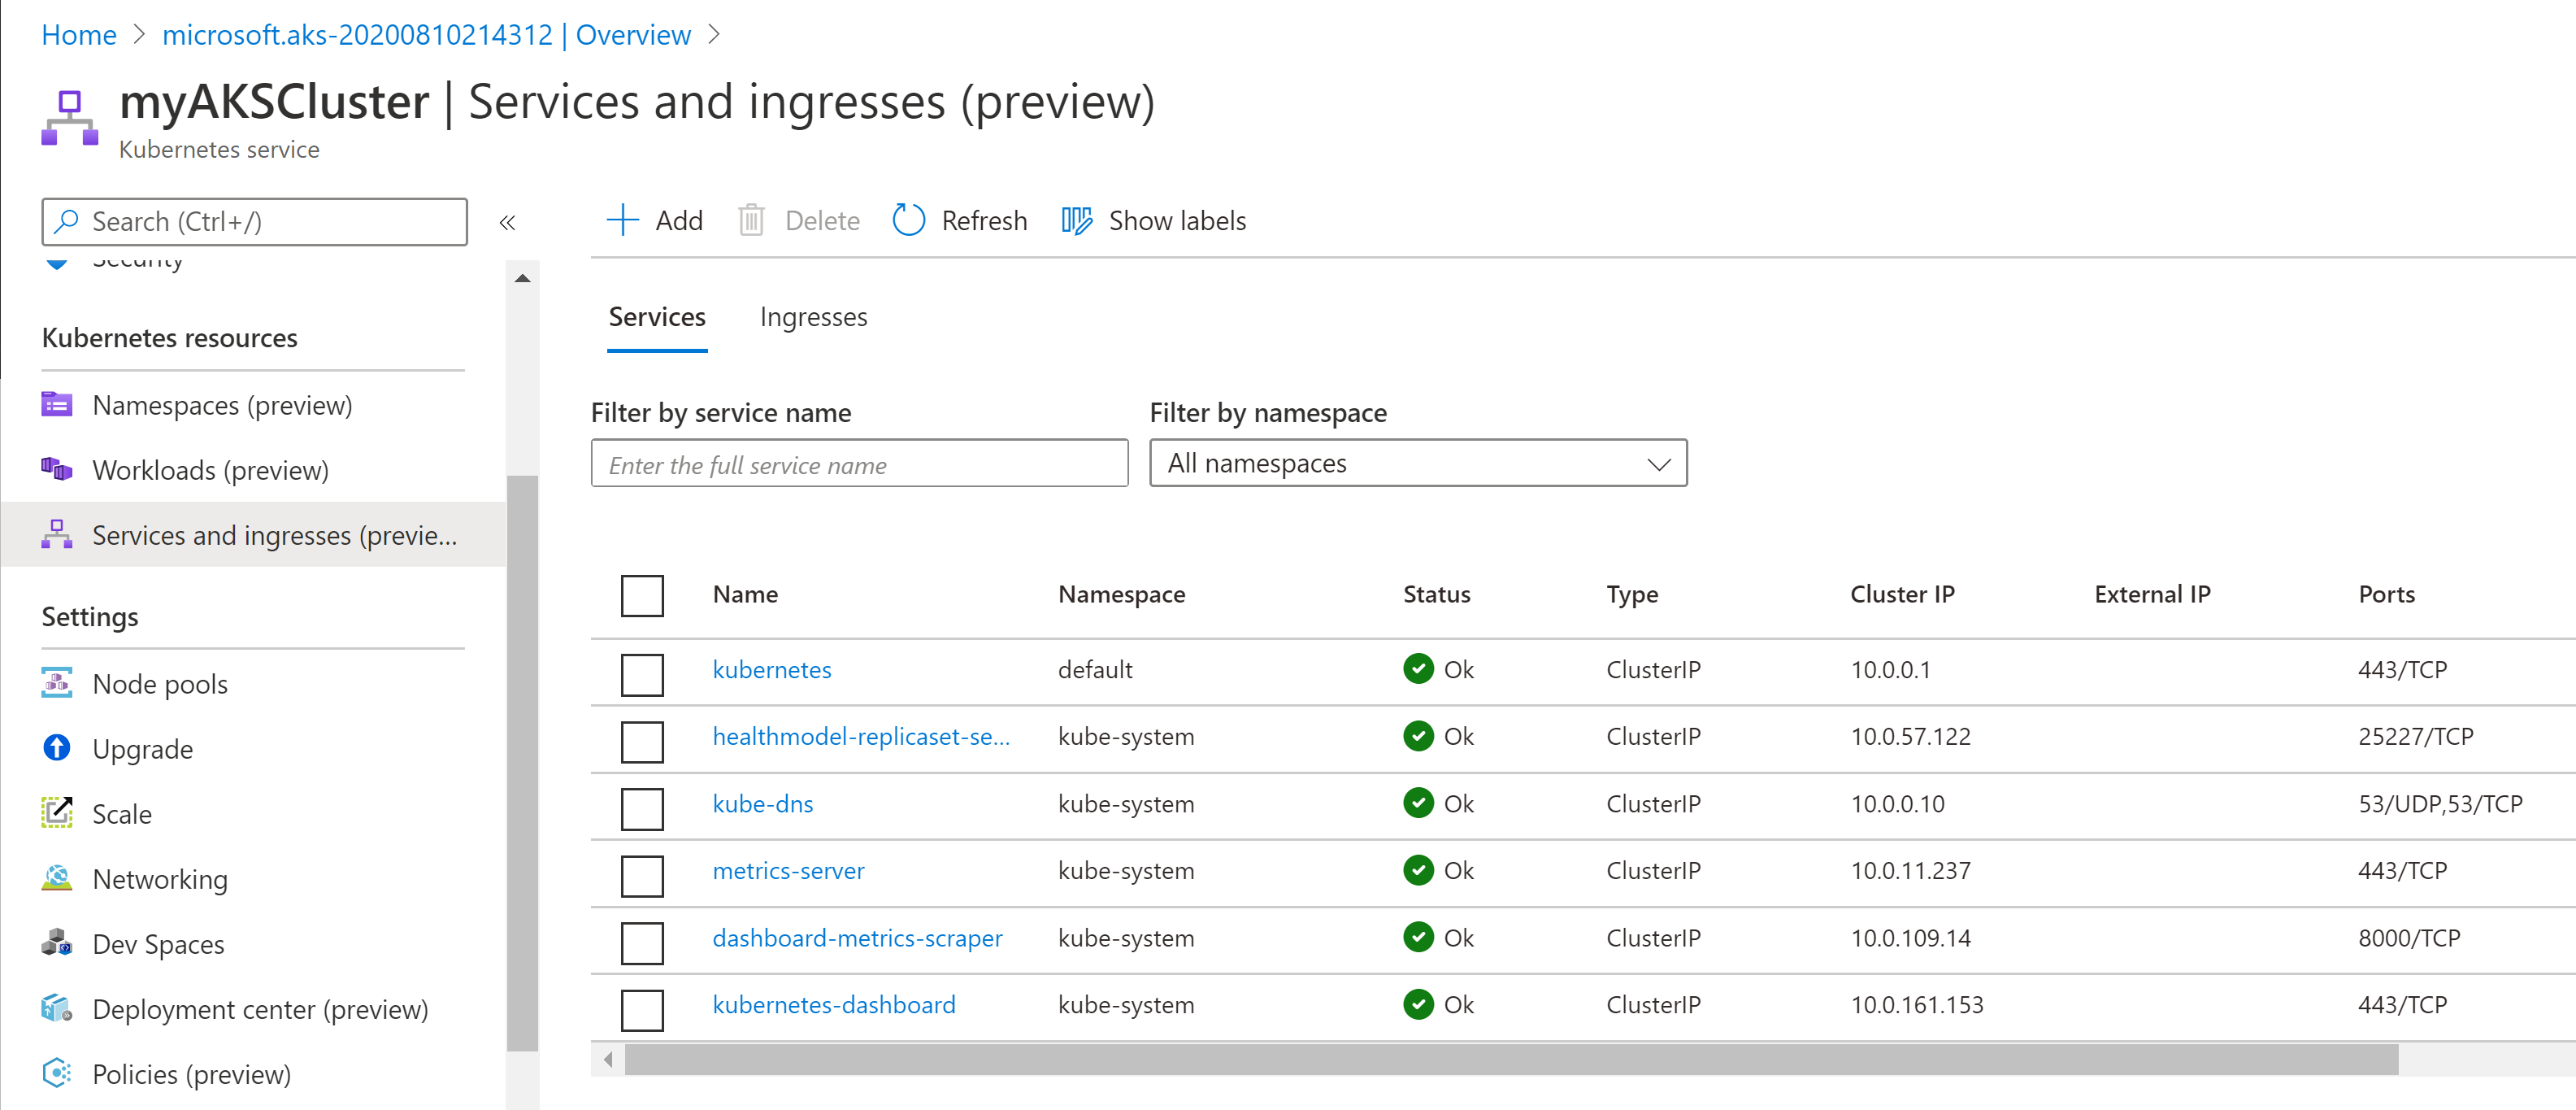Click the Show labels icon
The width and height of the screenshot is (2576, 1110).
(1076, 220)
